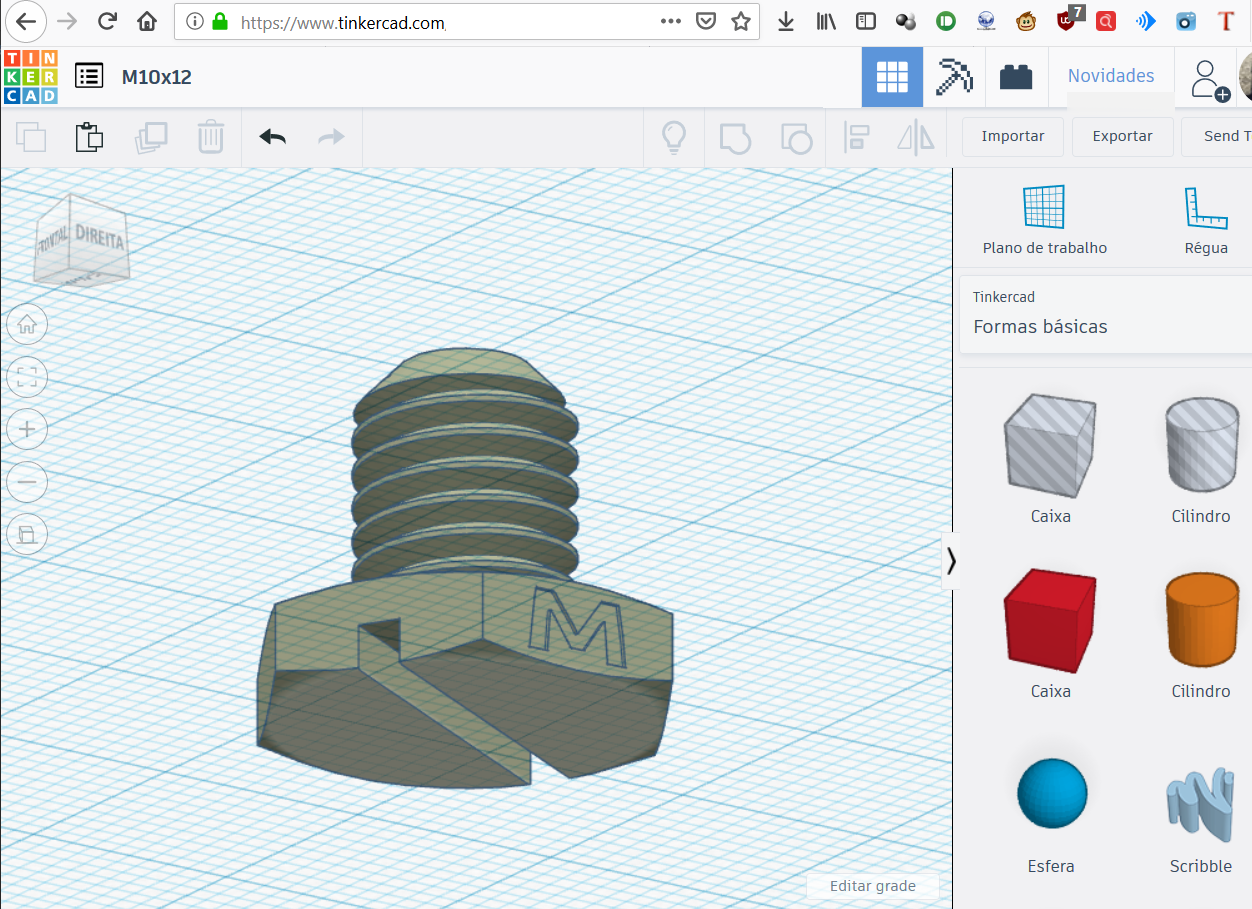The height and width of the screenshot is (909, 1252).
Task: Click the Send To button
Action: pos(1217,137)
